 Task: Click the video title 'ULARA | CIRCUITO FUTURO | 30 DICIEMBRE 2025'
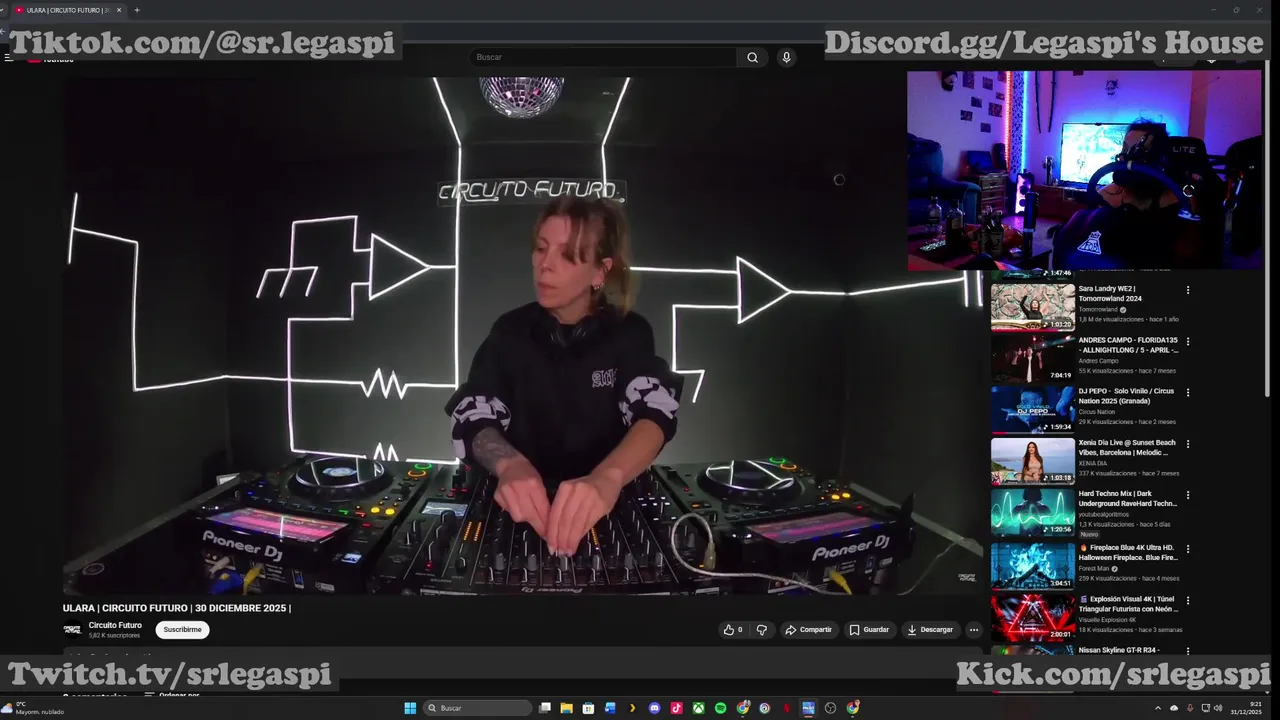pos(177,608)
